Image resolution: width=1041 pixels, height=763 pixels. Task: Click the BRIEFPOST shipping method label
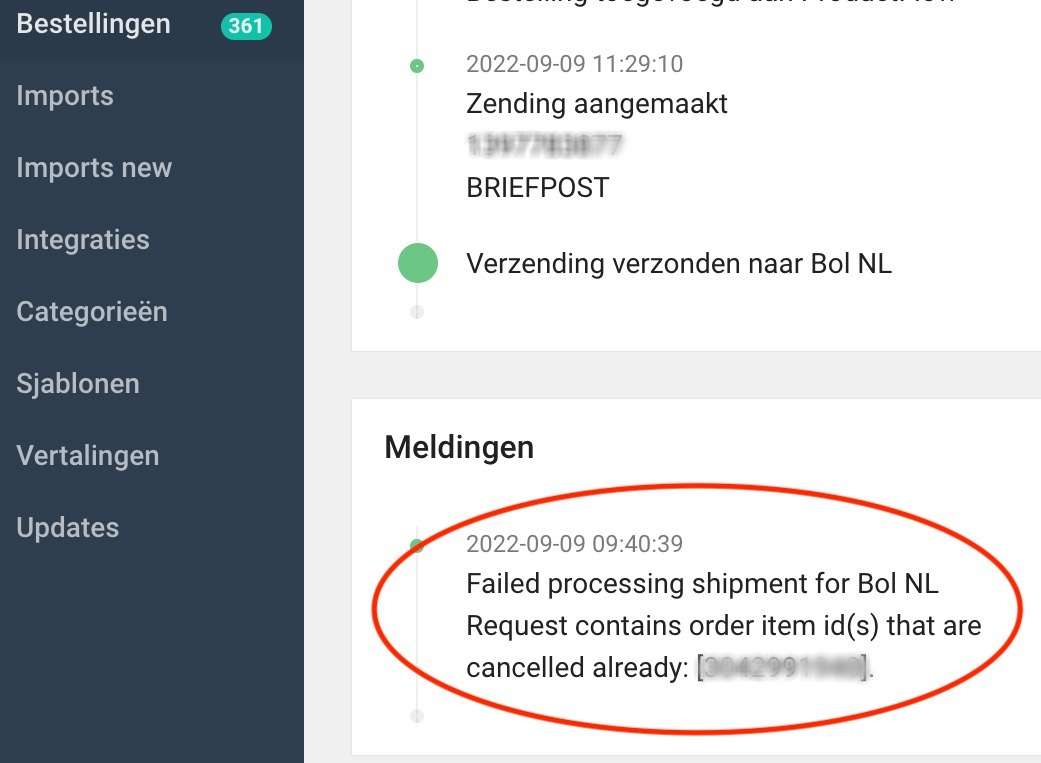(x=537, y=187)
